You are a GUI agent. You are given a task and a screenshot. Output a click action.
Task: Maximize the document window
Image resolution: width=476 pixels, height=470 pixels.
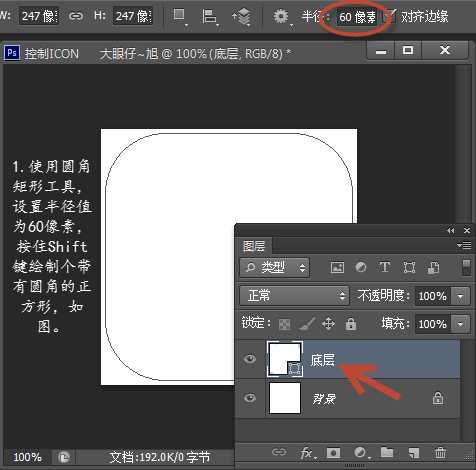click(408, 50)
